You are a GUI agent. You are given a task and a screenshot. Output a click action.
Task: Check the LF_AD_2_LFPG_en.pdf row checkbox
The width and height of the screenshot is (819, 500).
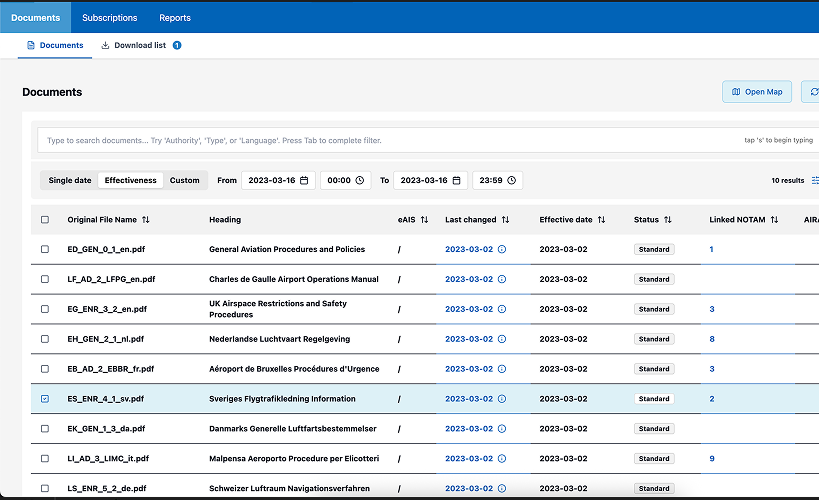click(45, 280)
